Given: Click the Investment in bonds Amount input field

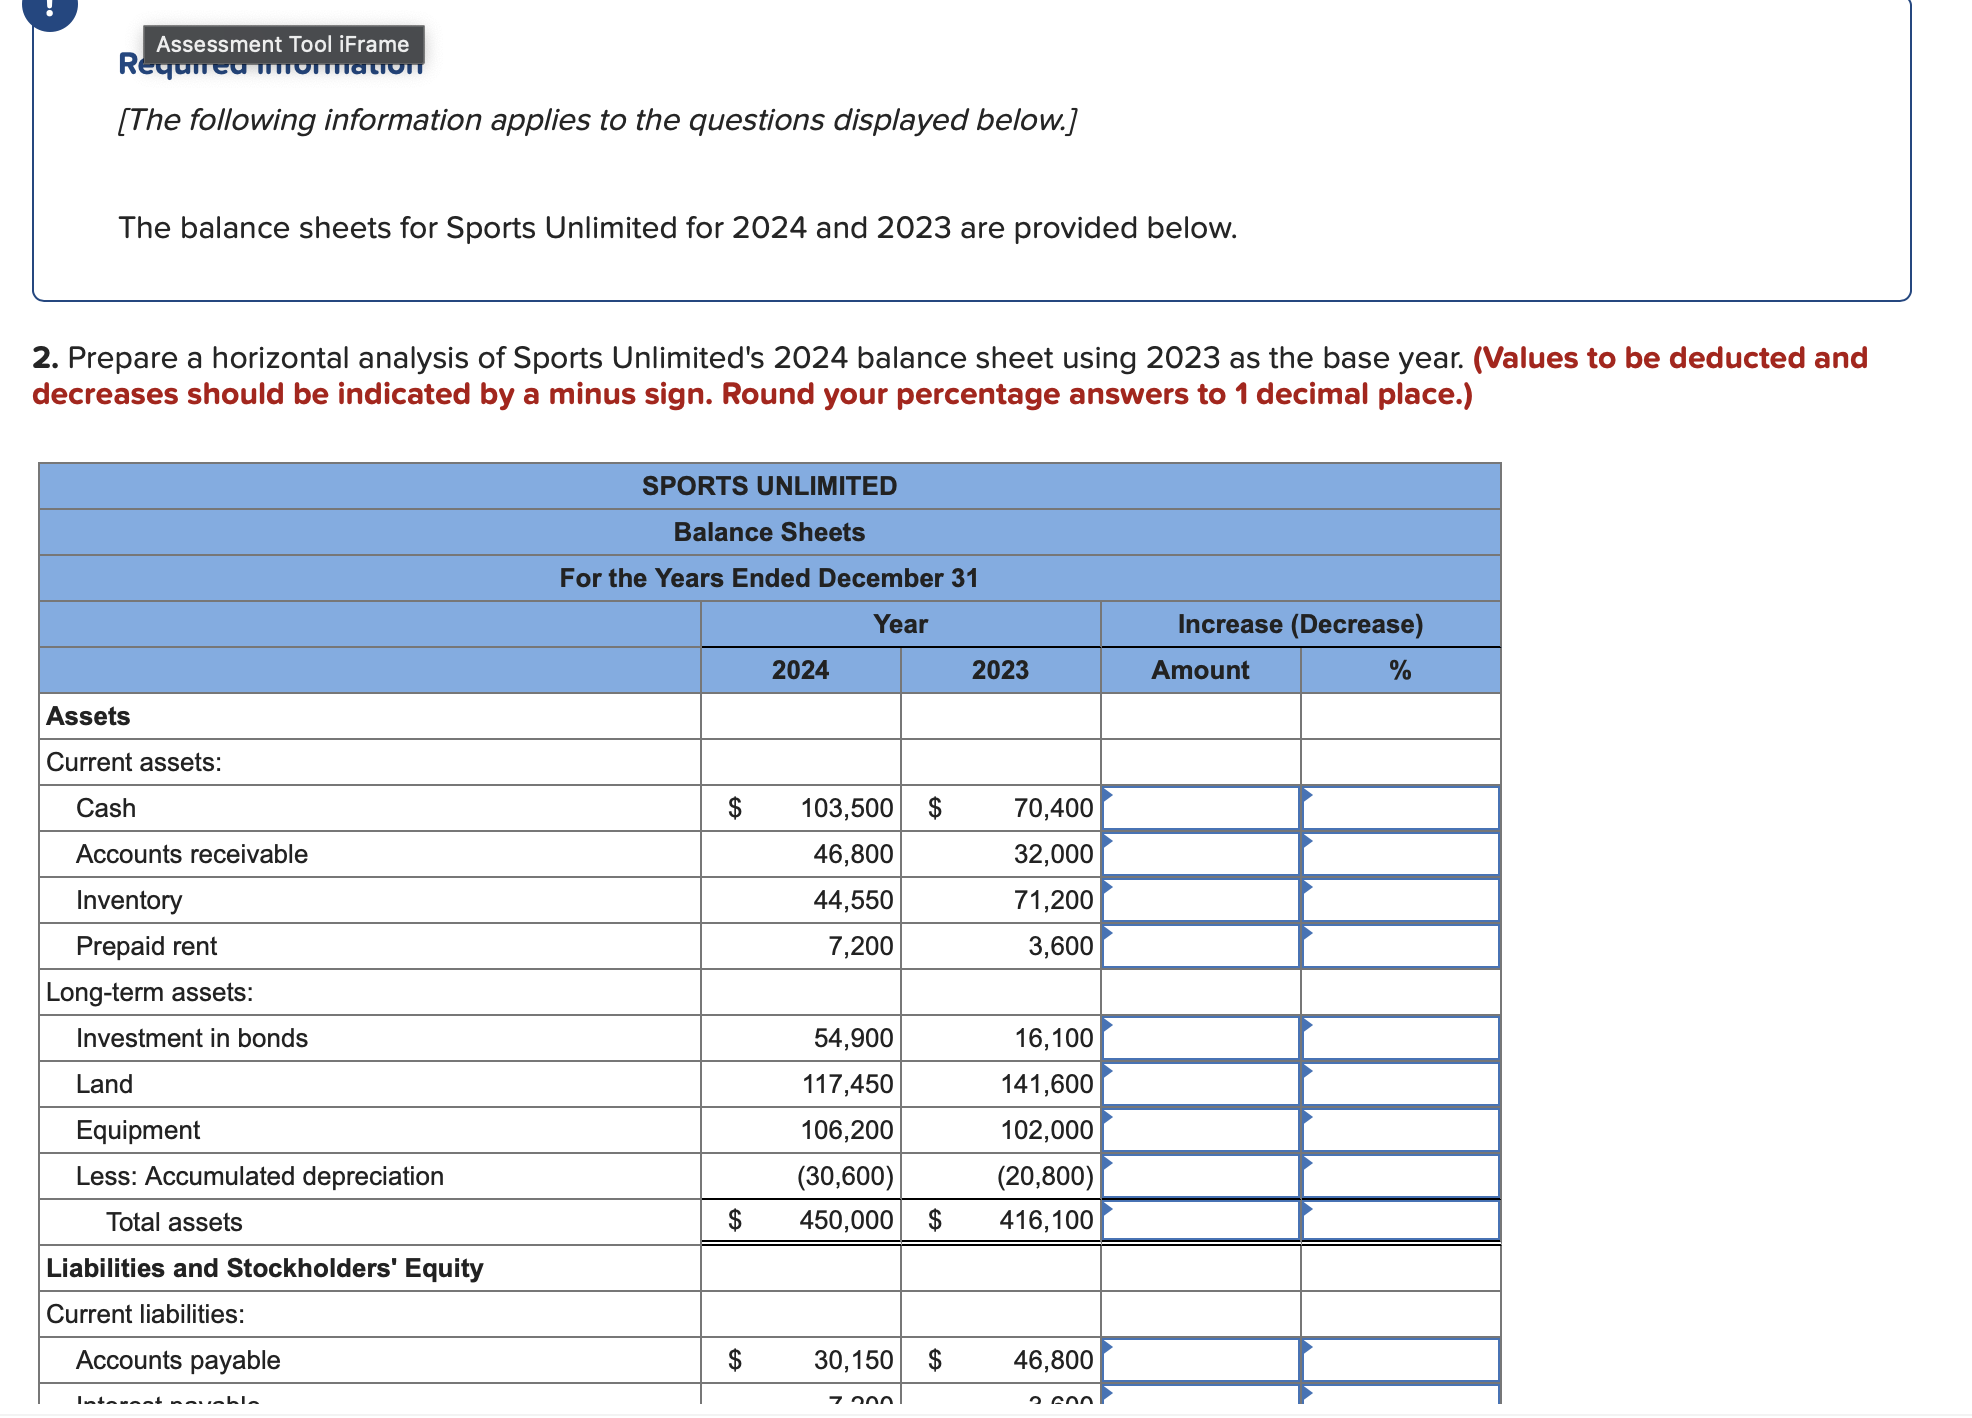Looking at the screenshot, I should pos(1199,1038).
